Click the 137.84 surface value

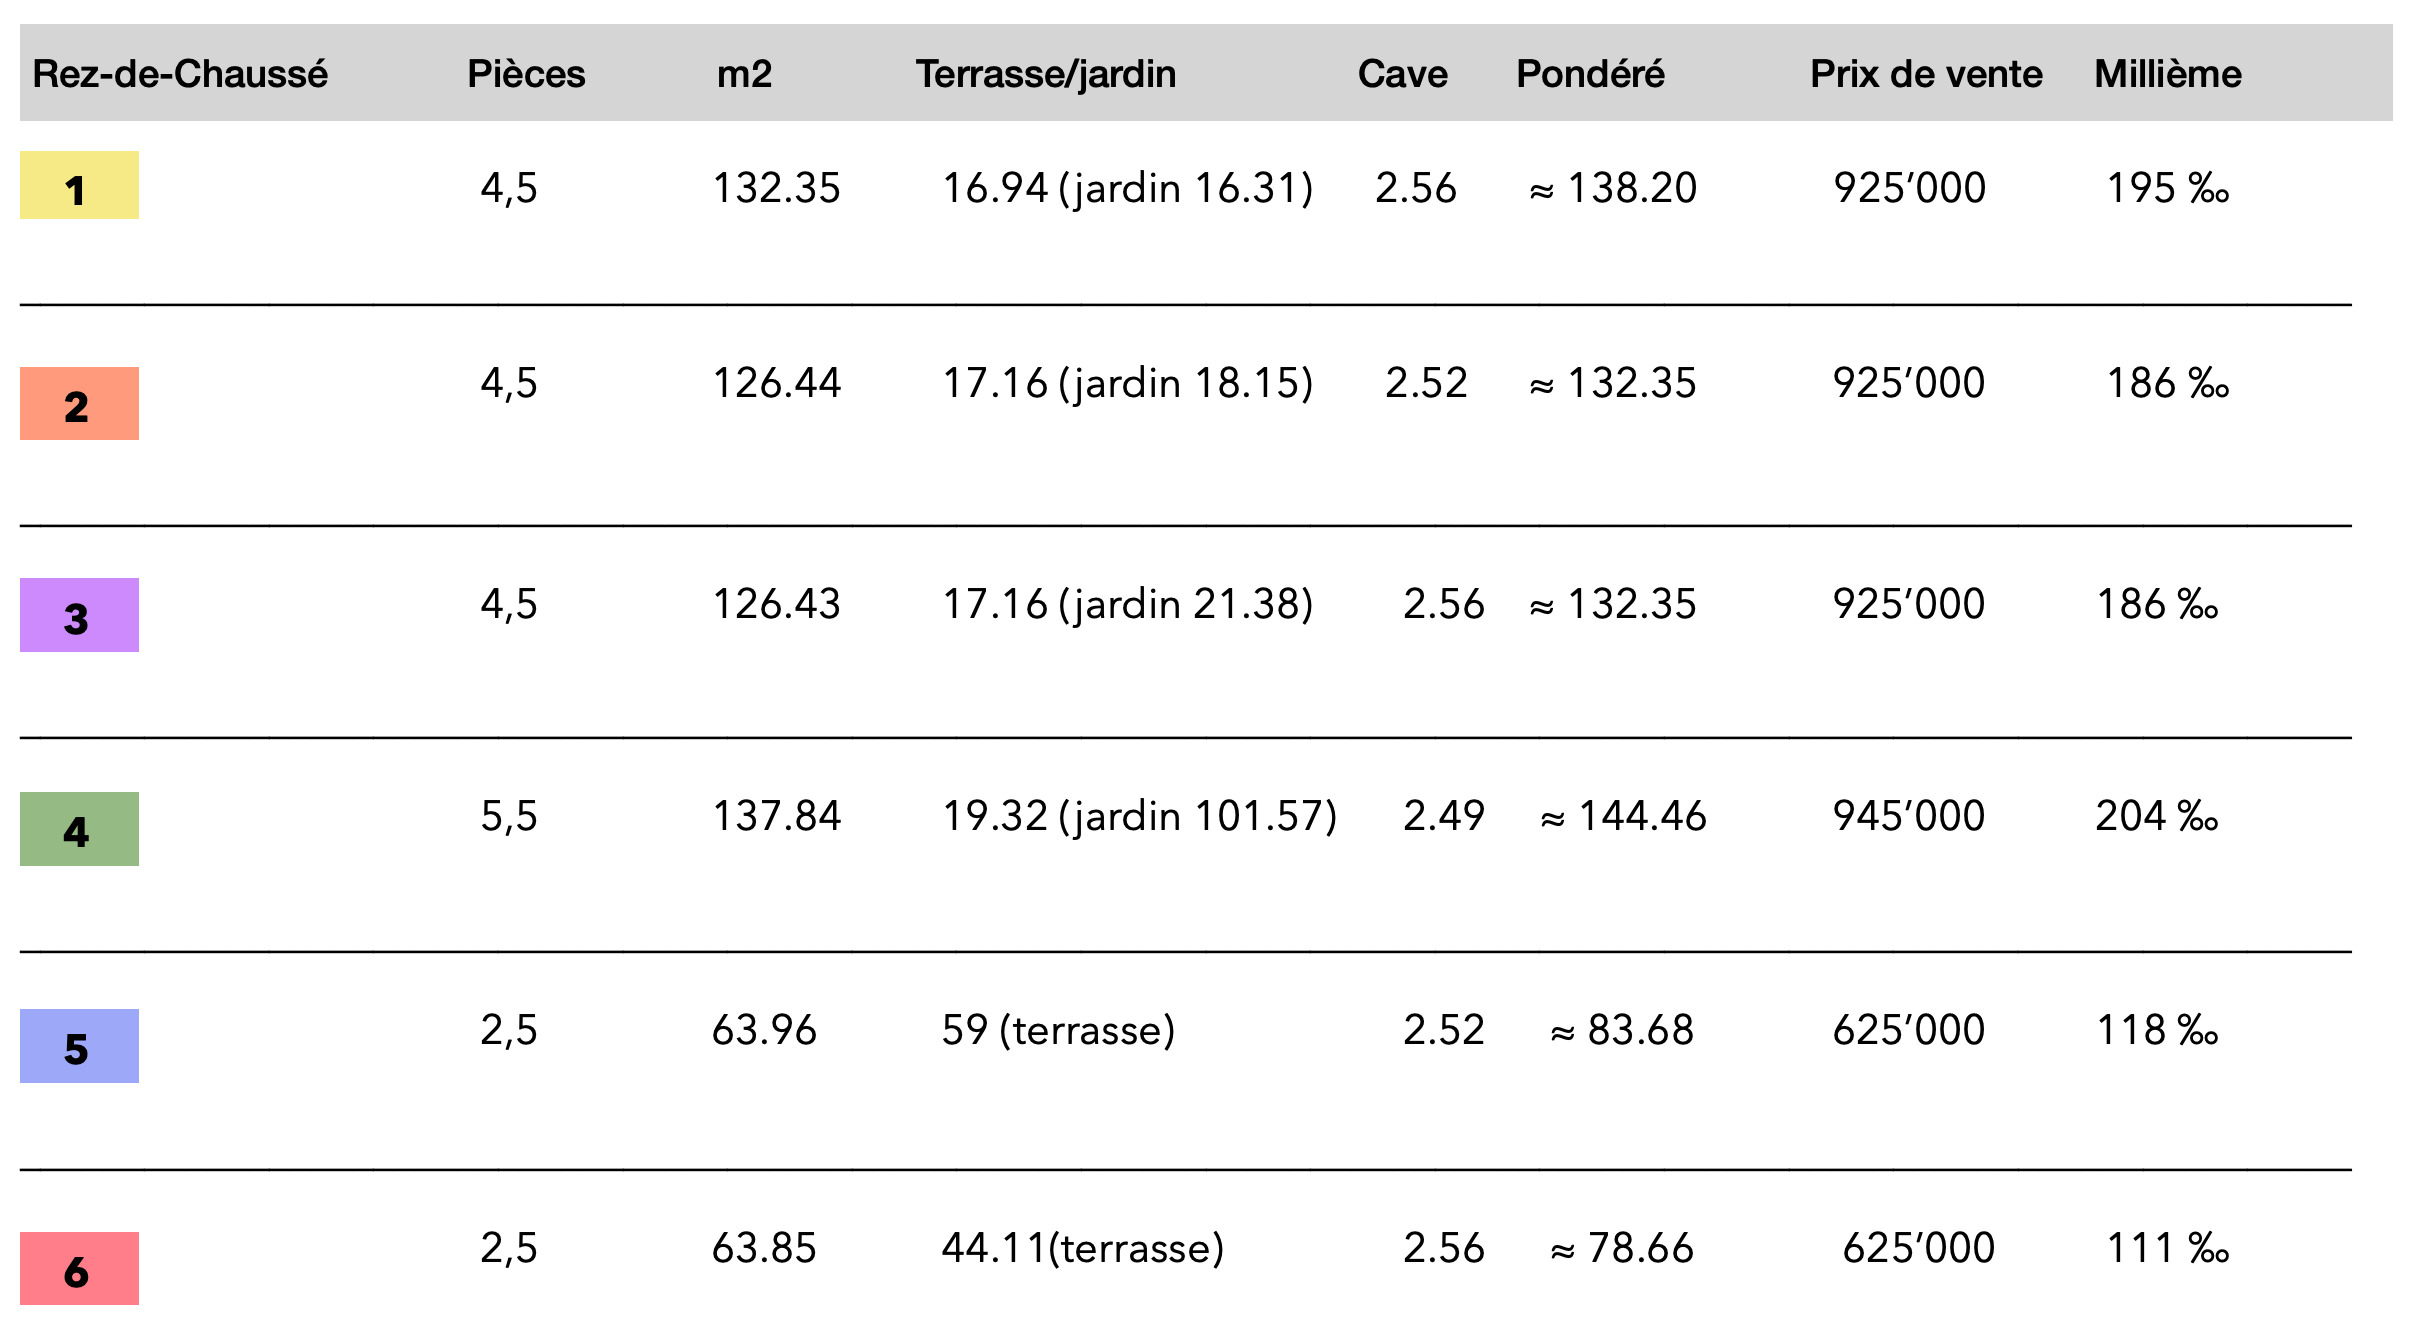click(776, 816)
